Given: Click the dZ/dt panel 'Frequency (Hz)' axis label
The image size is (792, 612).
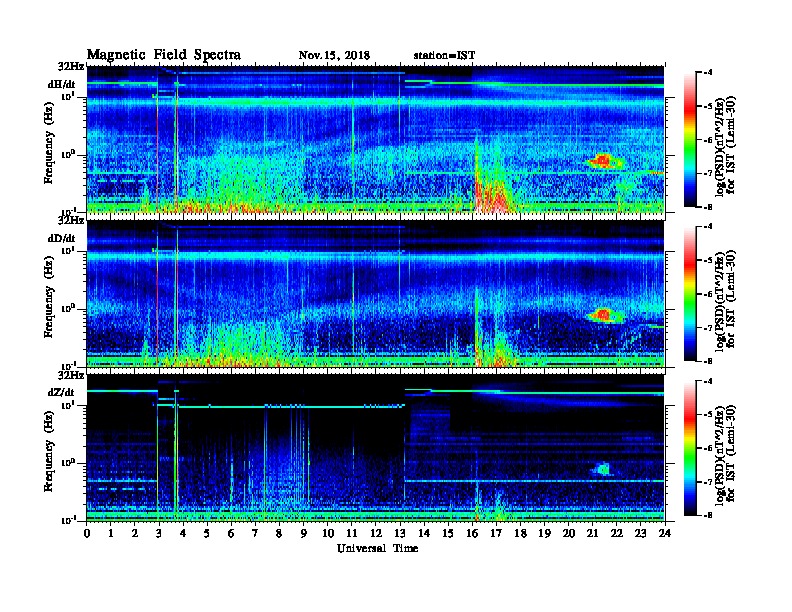Looking at the screenshot, I should (48, 451).
